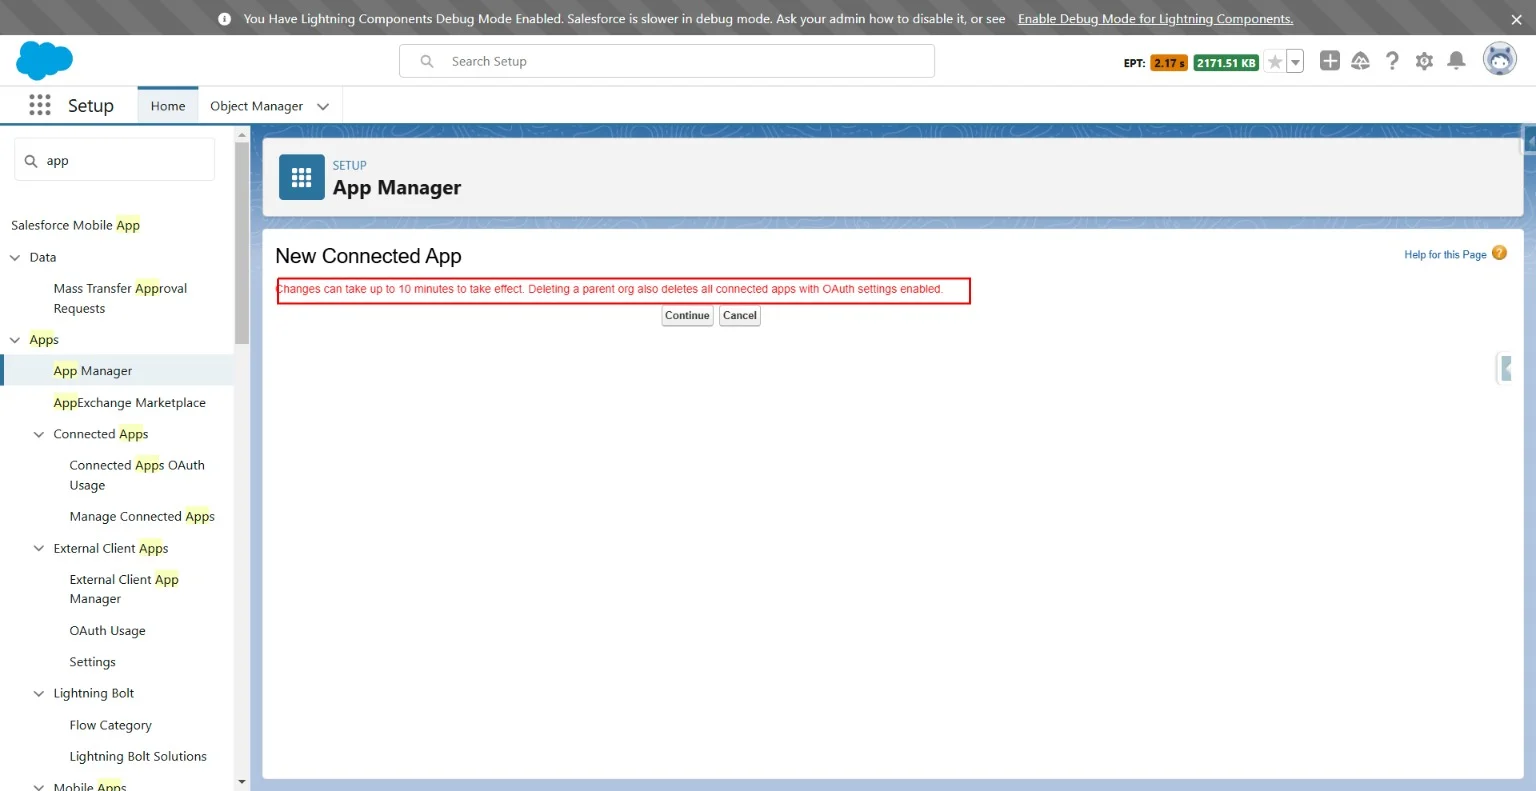Open the favorites list dropdown arrow

coord(1295,62)
